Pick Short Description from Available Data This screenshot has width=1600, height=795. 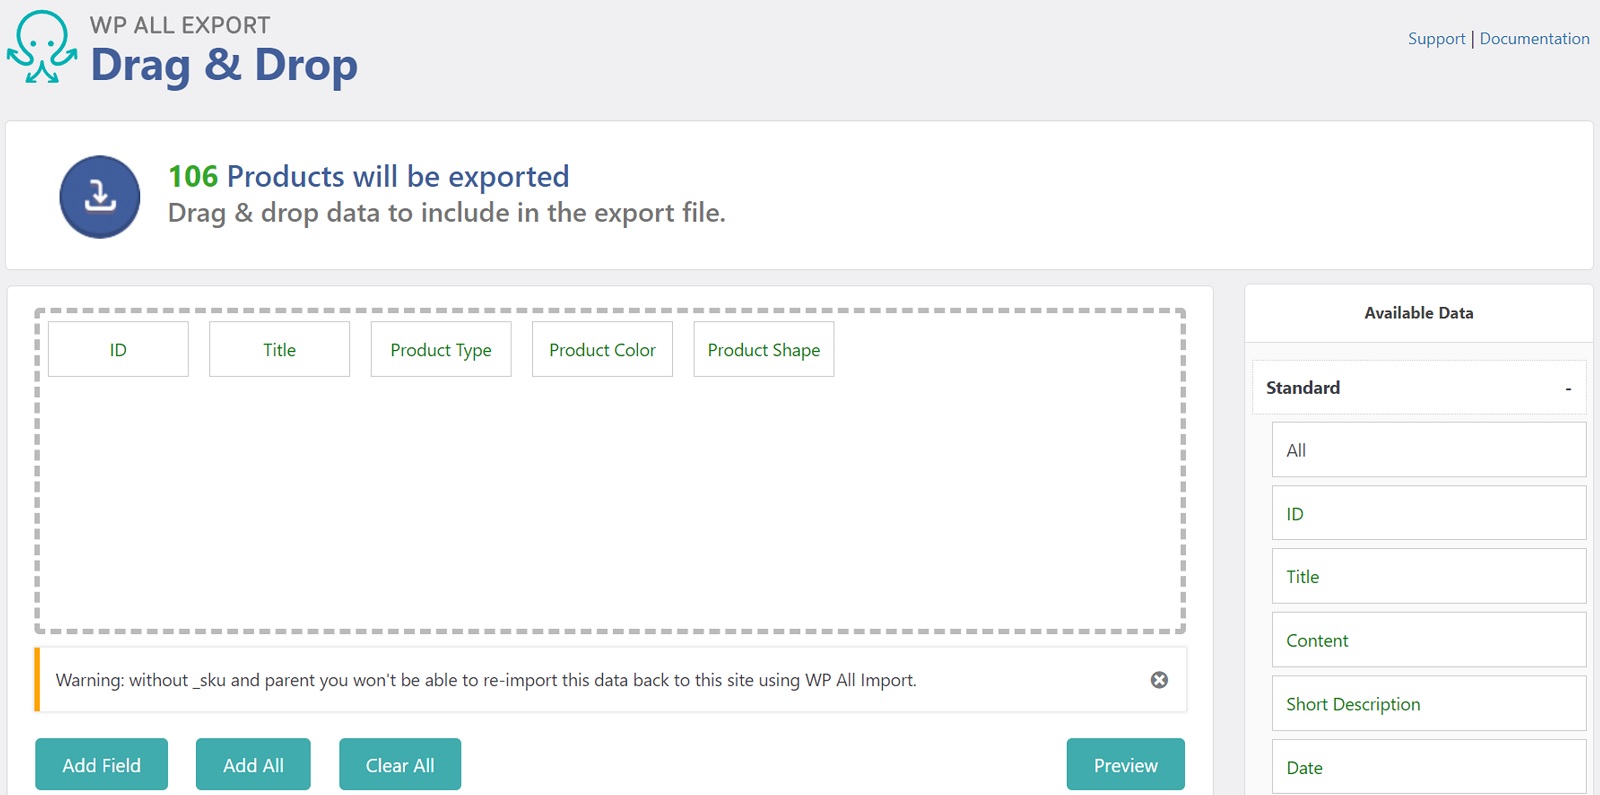tap(1428, 704)
